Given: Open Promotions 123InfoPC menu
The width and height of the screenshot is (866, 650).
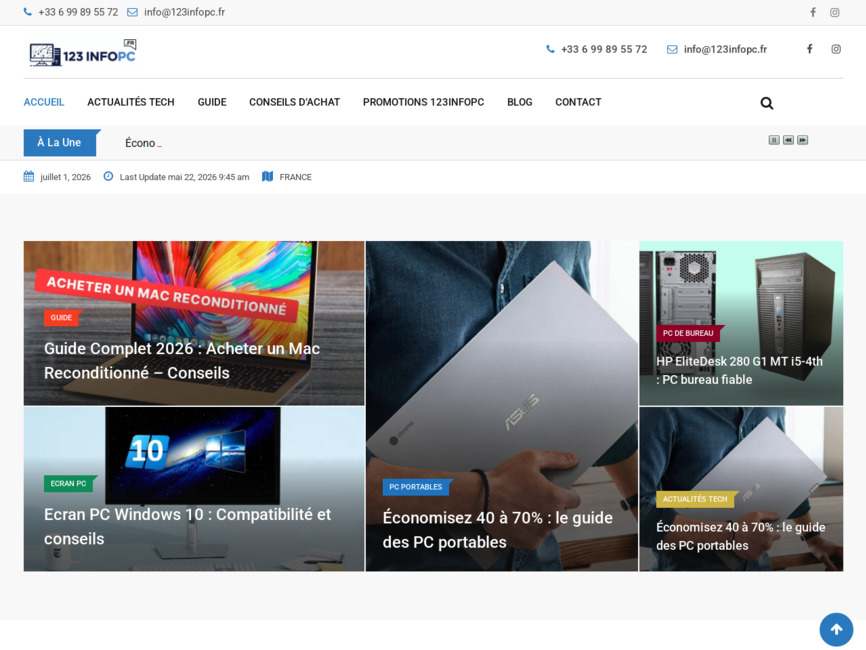Looking at the screenshot, I should [x=424, y=102].
